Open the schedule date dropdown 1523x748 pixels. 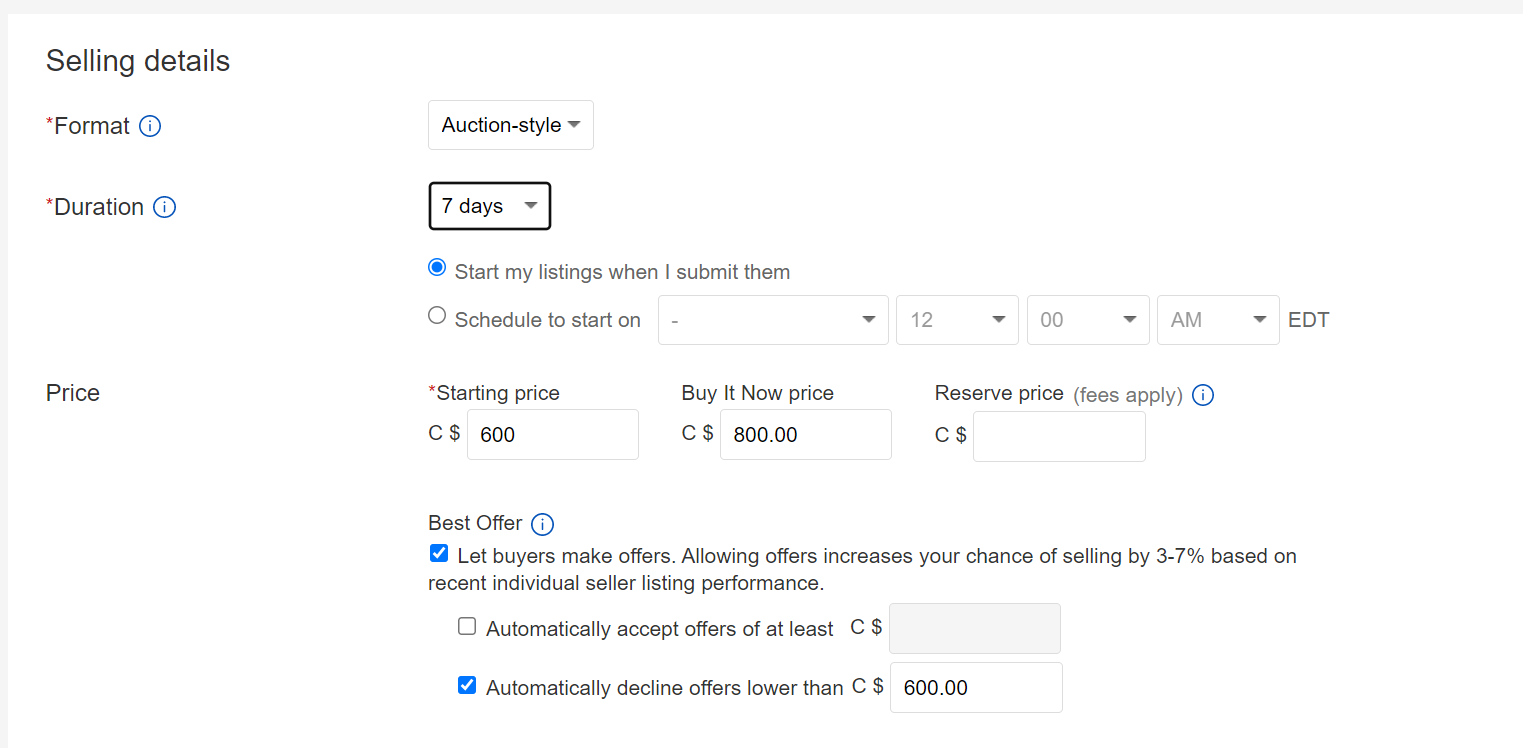tap(773, 320)
